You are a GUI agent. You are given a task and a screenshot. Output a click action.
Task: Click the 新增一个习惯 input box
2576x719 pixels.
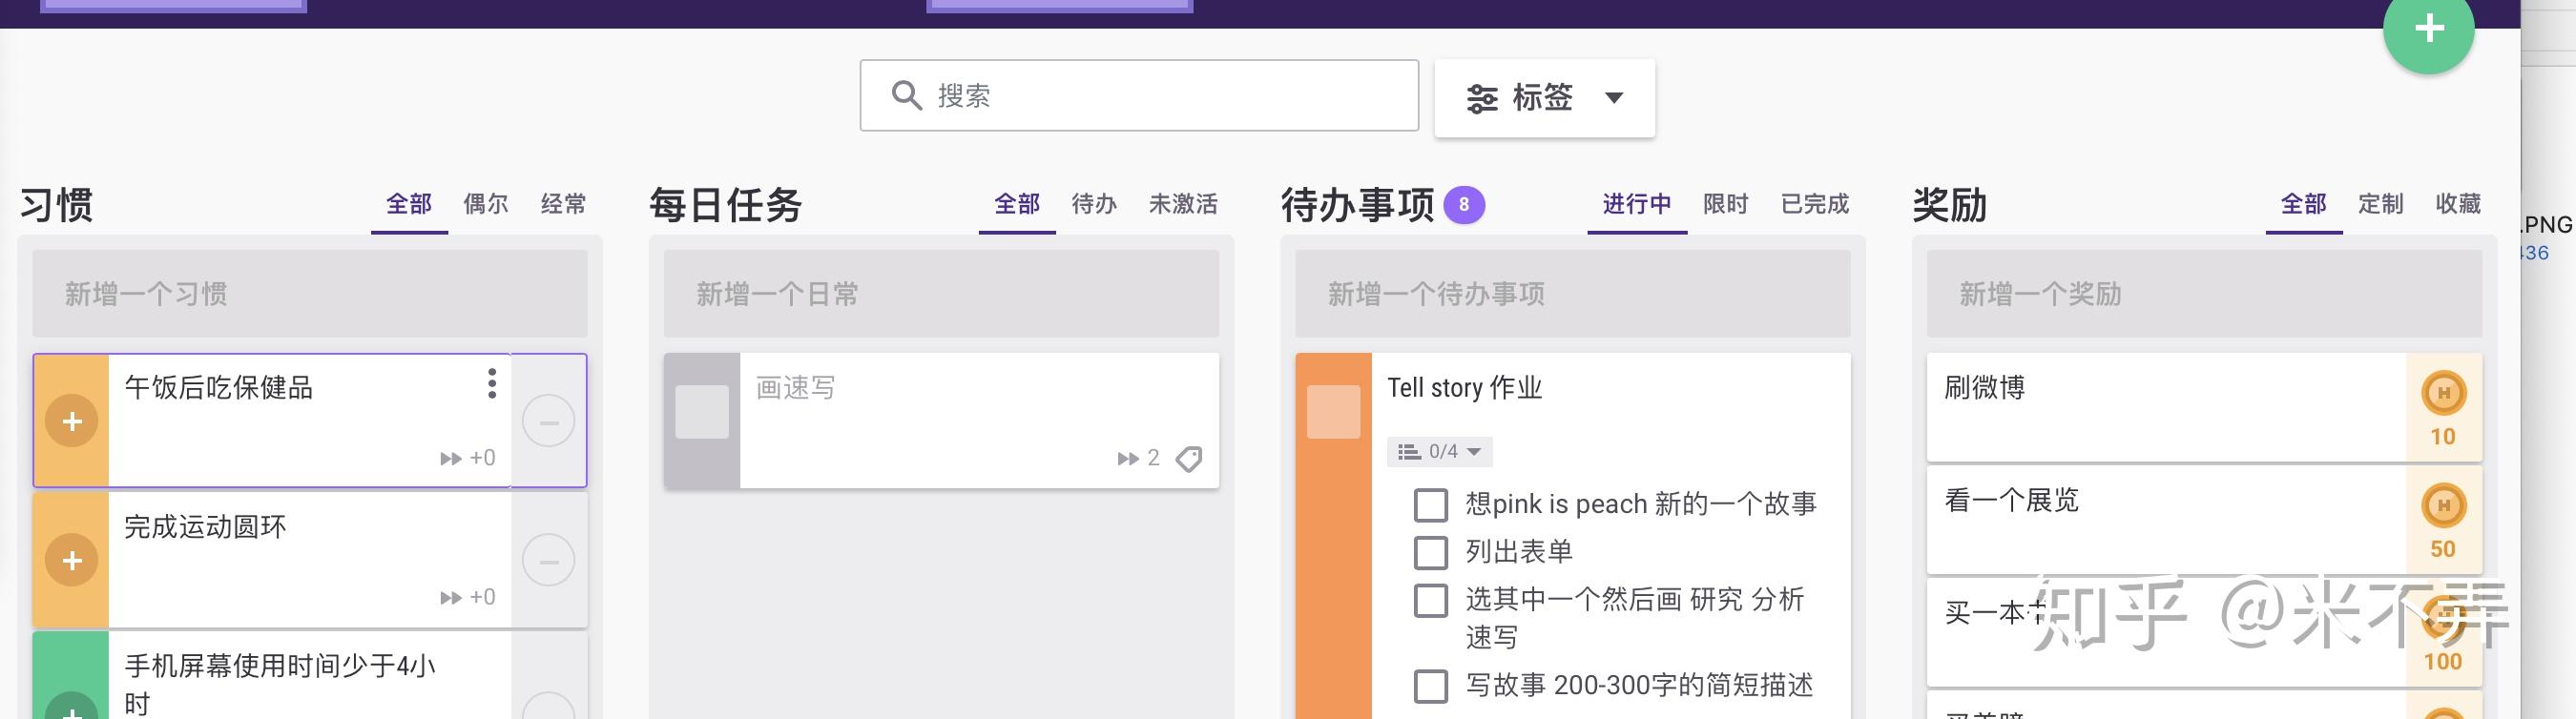click(310, 294)
